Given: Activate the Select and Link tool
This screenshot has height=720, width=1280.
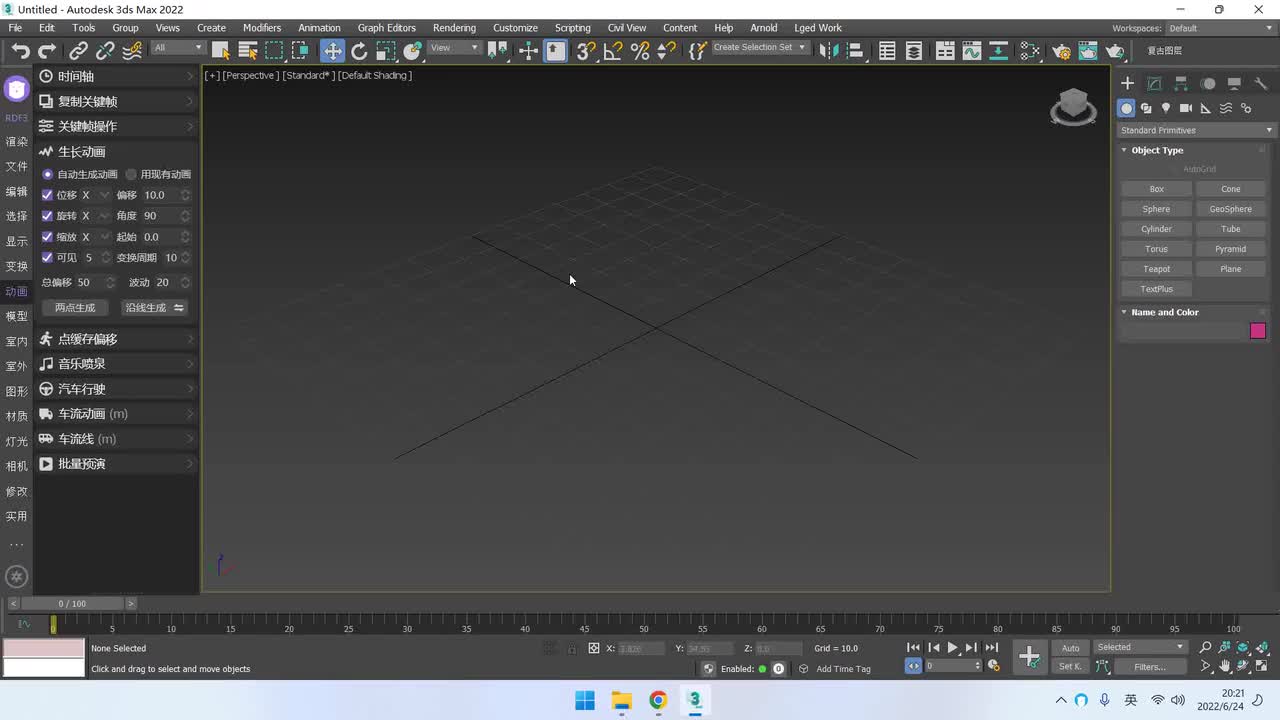Looking at the screenshot, I should coord(79,51).
